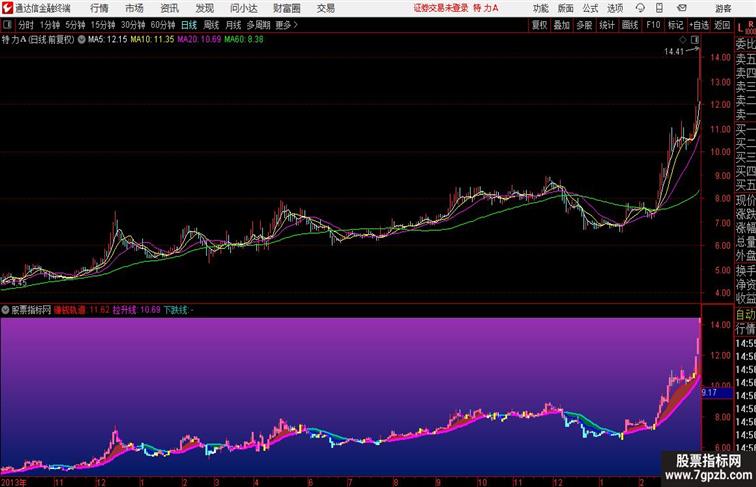Open the 交易 menu
Screen dimensions: 756x487
tap(325, 8)
